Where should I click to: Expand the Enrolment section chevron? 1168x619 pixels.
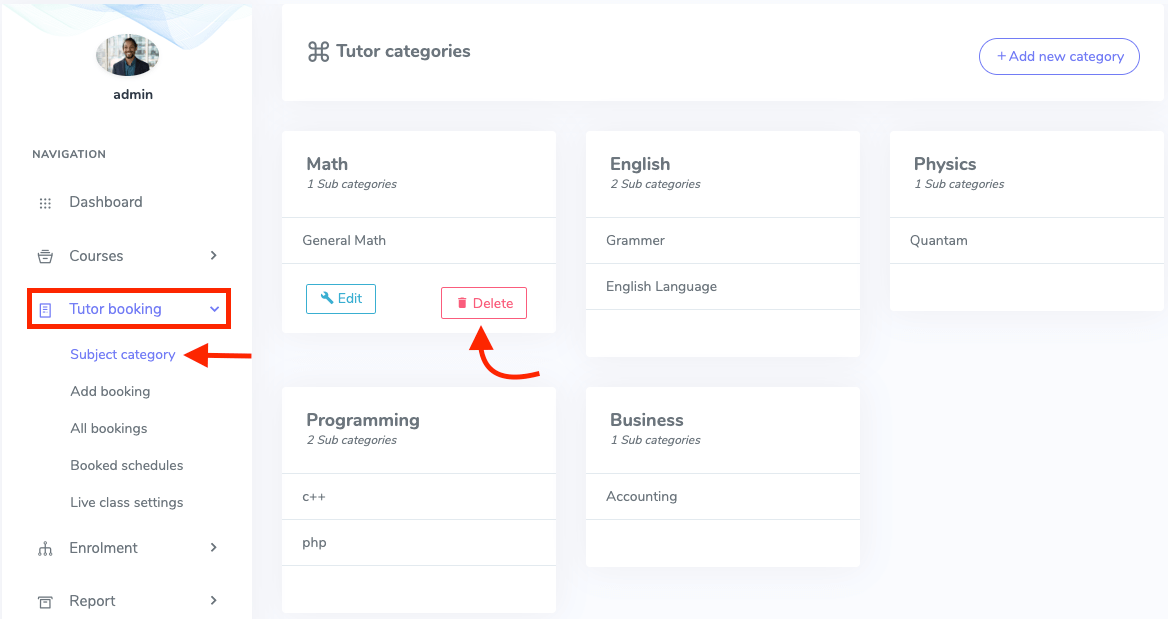coord(213,548)
